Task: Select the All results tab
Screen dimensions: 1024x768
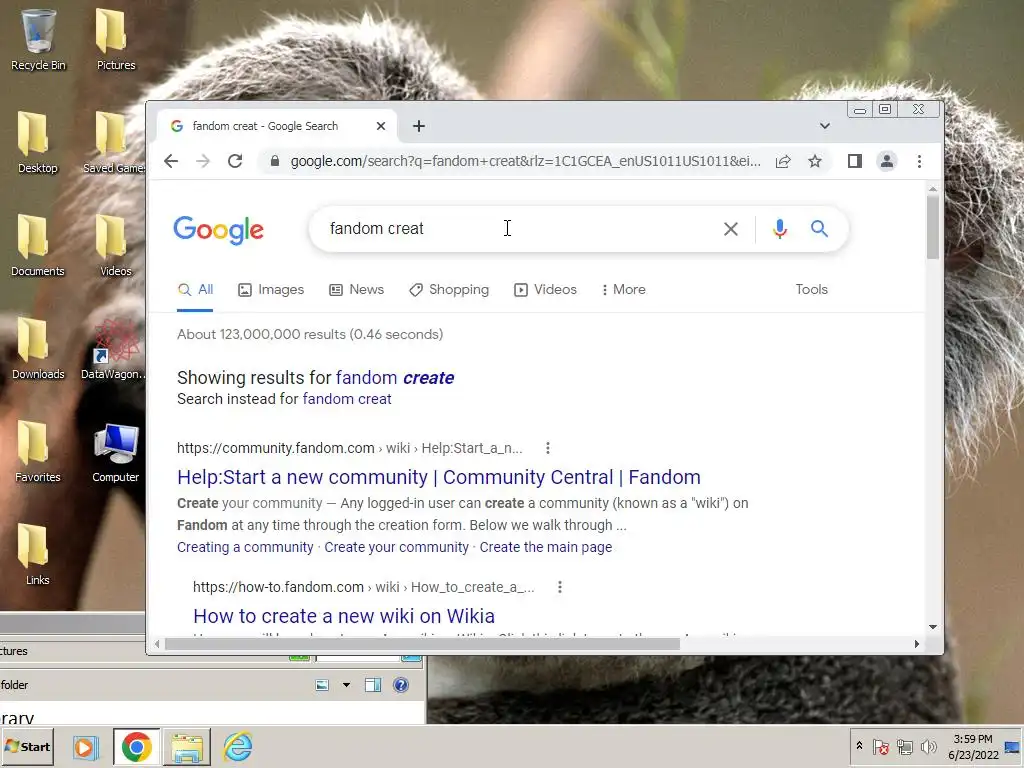Action: coord(196,289)
